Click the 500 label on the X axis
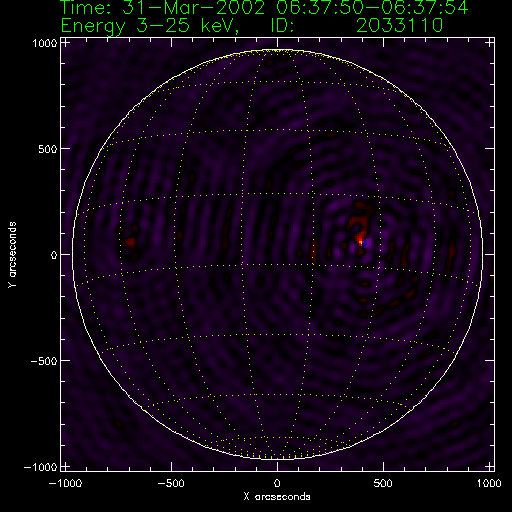Screen dimensions: 512x512 pyautogui.click(x=383, y=483)
